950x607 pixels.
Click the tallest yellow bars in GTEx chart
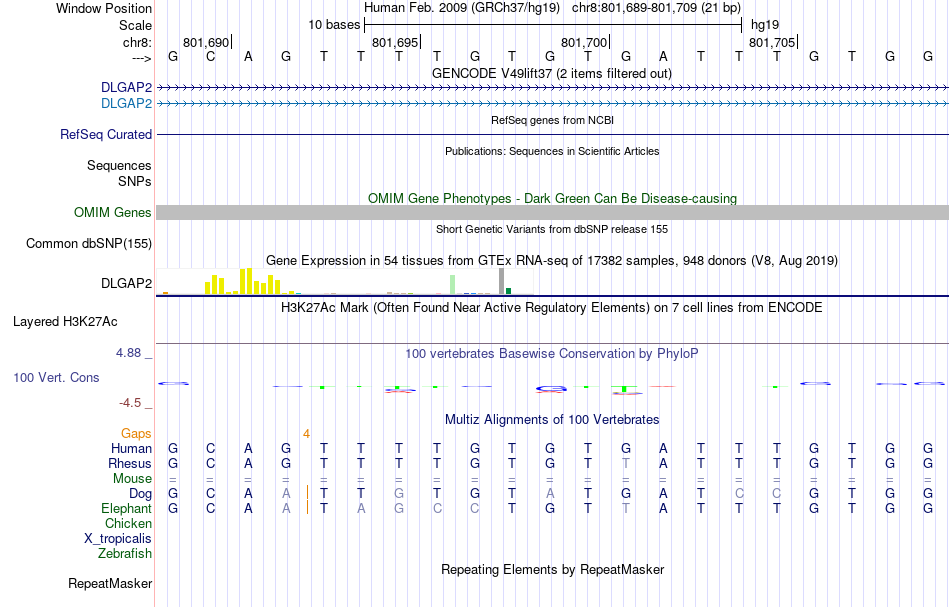point(246,281)
